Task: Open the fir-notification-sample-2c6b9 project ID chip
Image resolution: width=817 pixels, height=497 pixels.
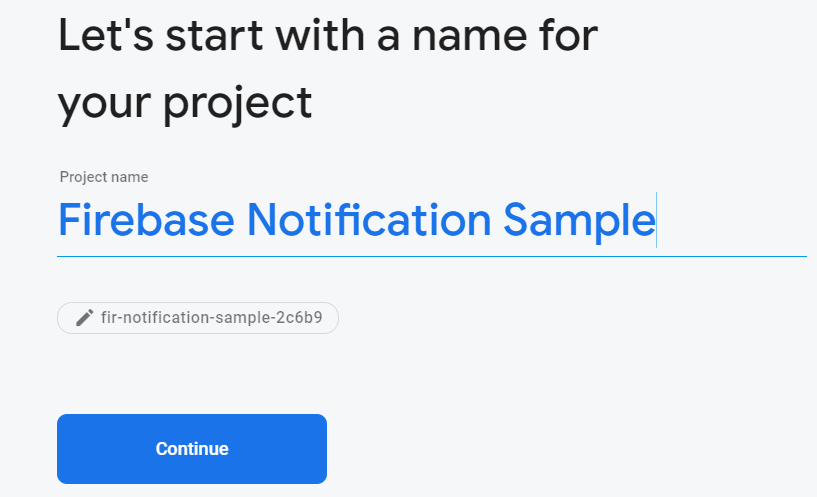Action: pyautogui.click(x=198, y=318)
